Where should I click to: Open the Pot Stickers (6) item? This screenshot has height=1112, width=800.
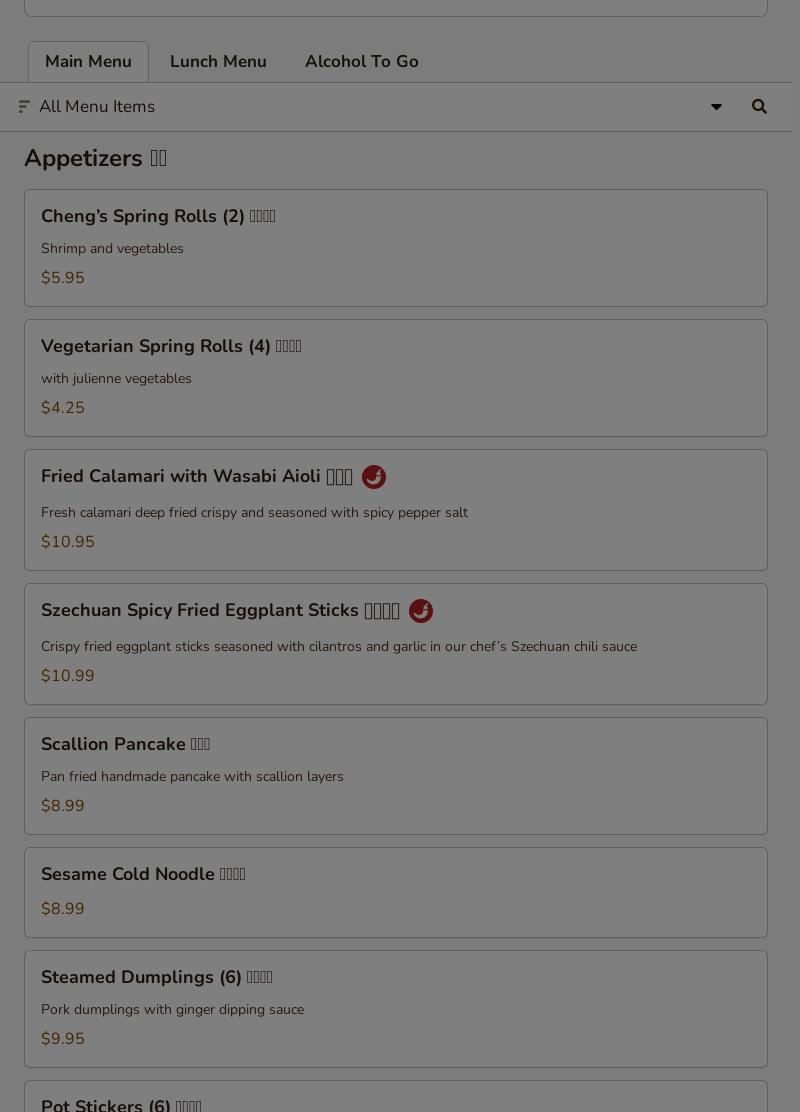tap(396, 1096)
